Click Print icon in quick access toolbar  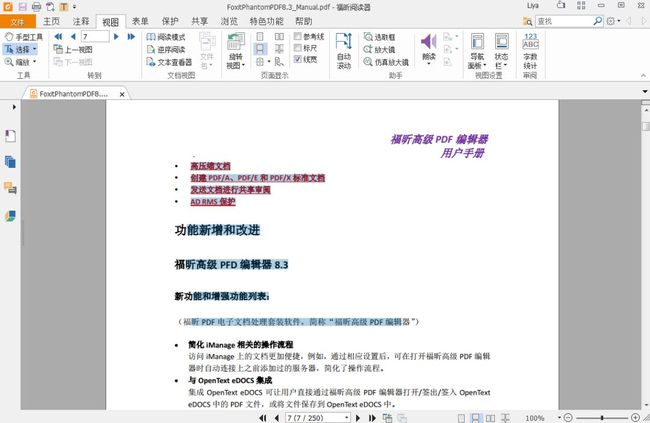pos(36,7)
